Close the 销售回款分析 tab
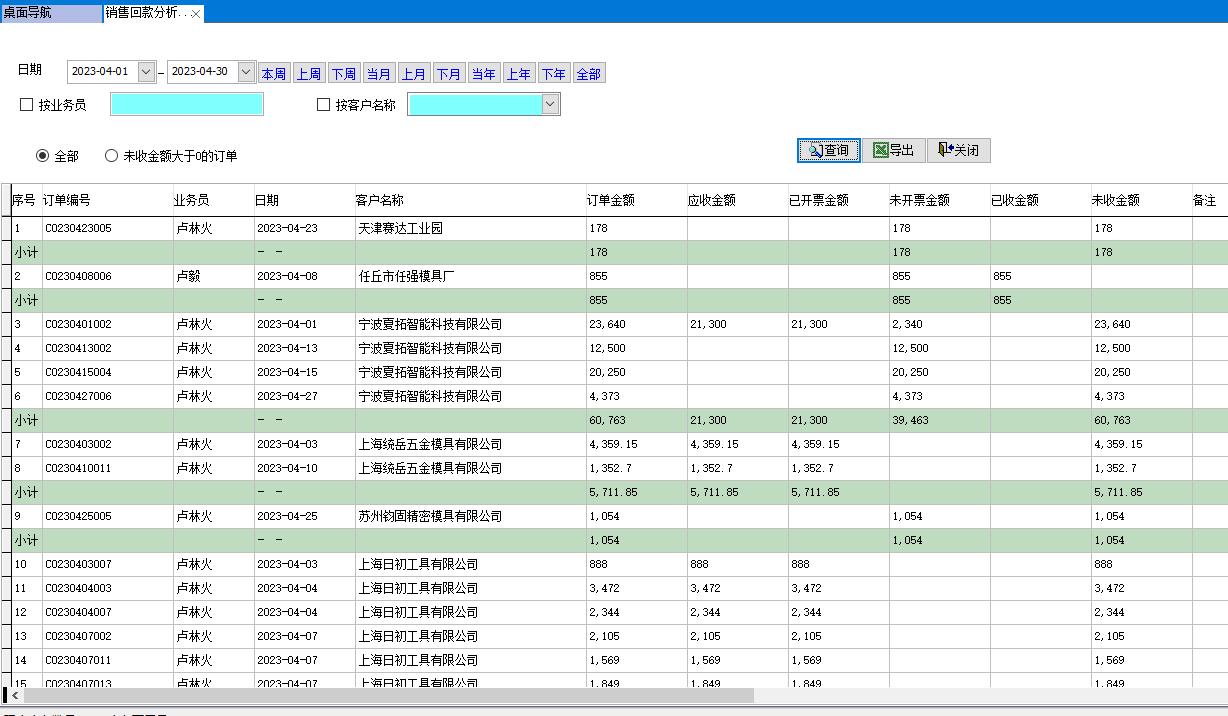The height and width of the screenshot is (716, 1228). coord(196,13)
